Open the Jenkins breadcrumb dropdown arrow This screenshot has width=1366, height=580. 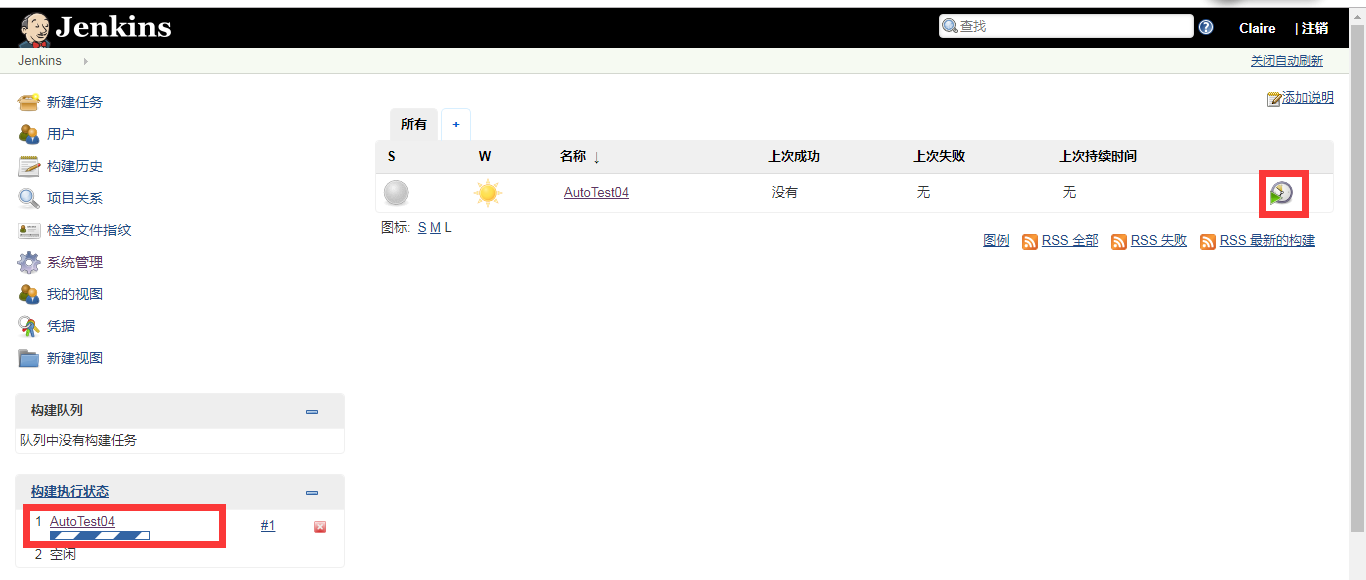click(x=85, y=61)
